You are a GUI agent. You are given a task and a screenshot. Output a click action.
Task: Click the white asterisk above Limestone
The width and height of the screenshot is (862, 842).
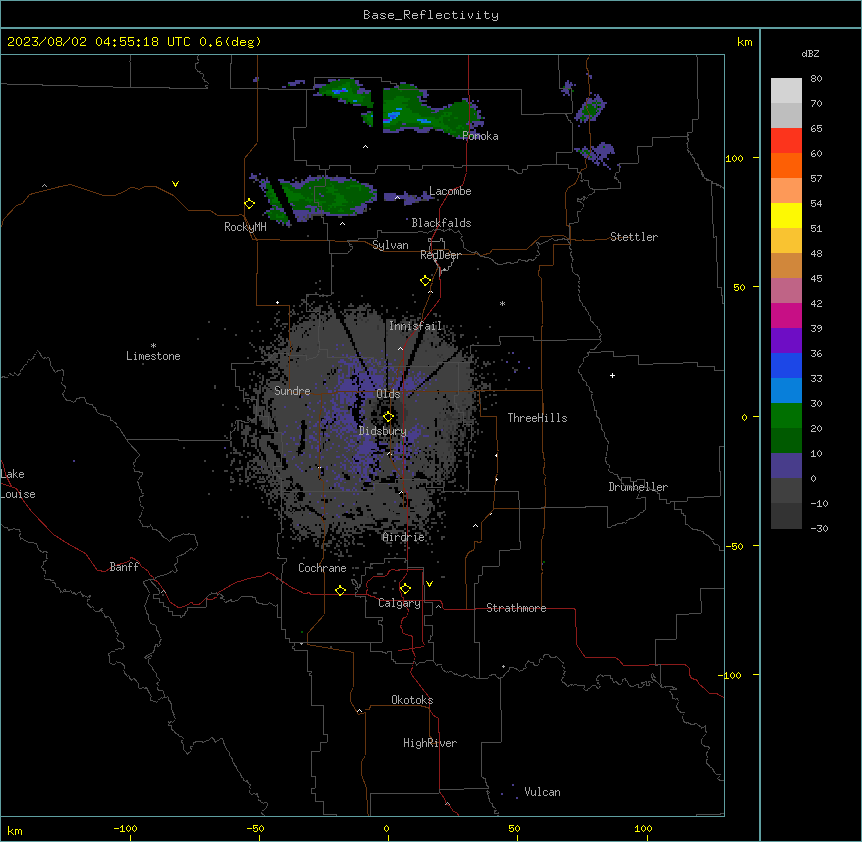tap(153, 346)
